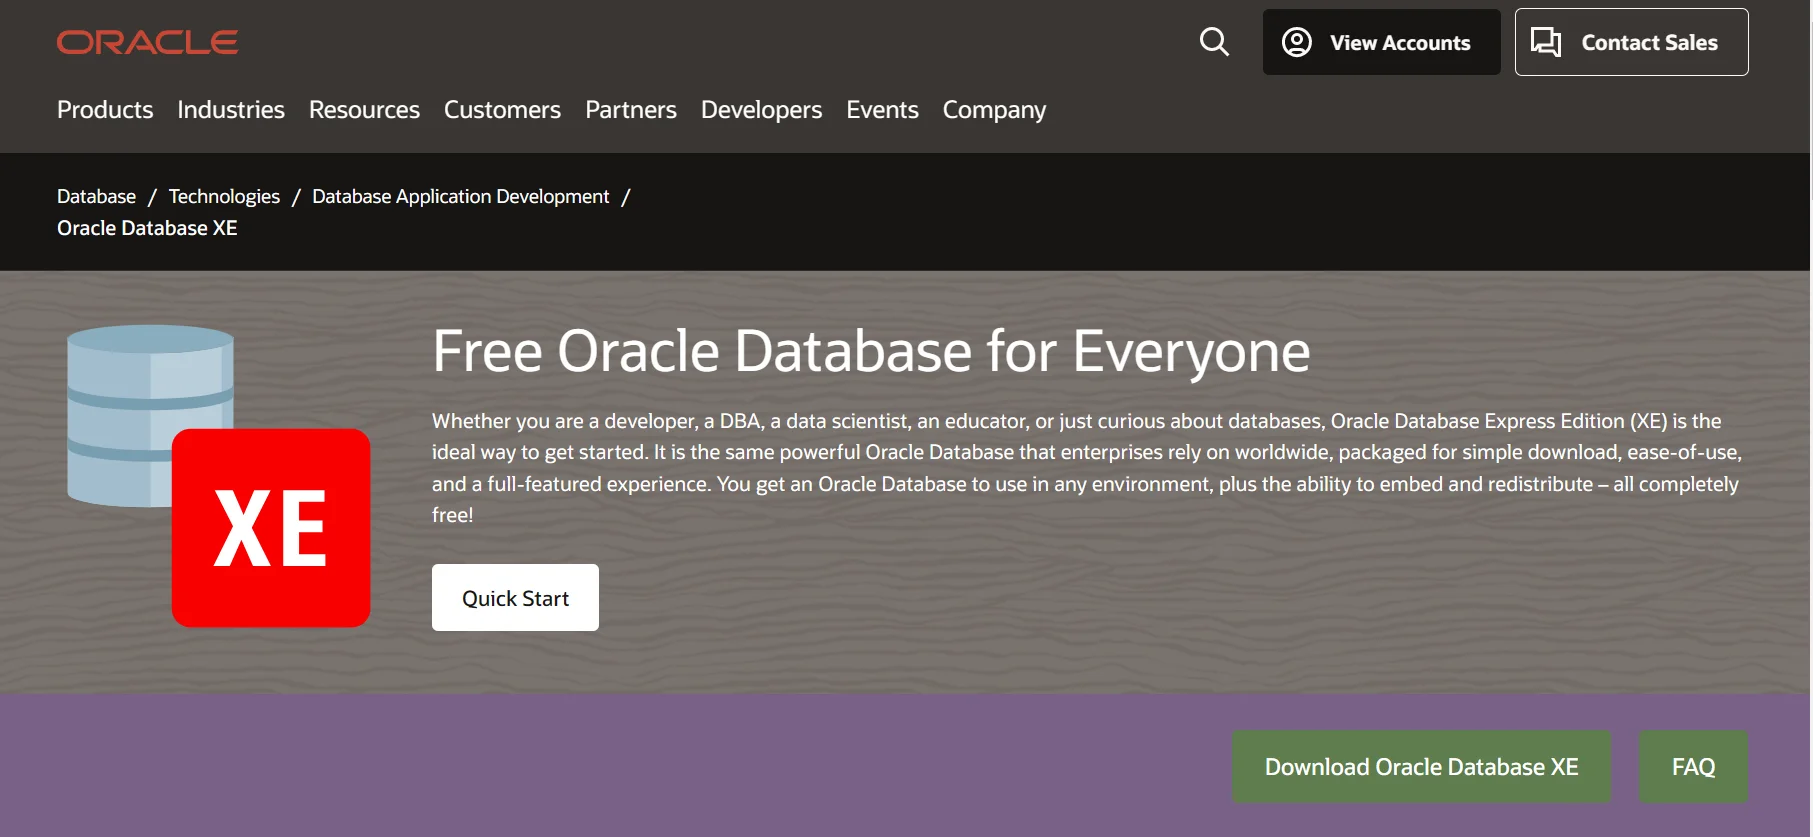The height and width of the screenshot is (837, 1813).
Task: Click the red XE database logo
Action: pos(271,528)
